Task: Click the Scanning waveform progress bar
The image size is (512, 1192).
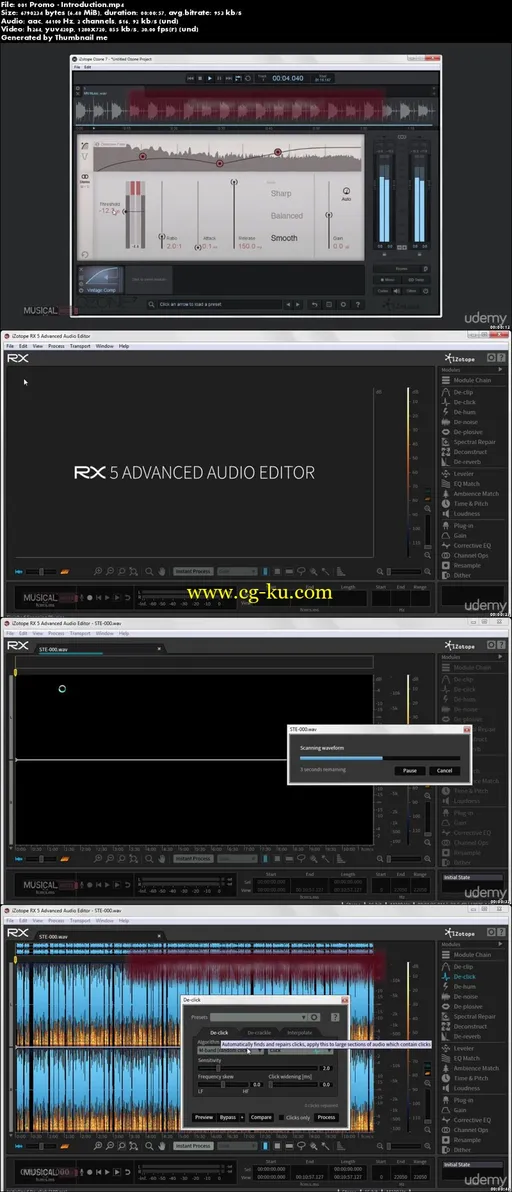Action: pyautogui.click(x=380, y=758)
